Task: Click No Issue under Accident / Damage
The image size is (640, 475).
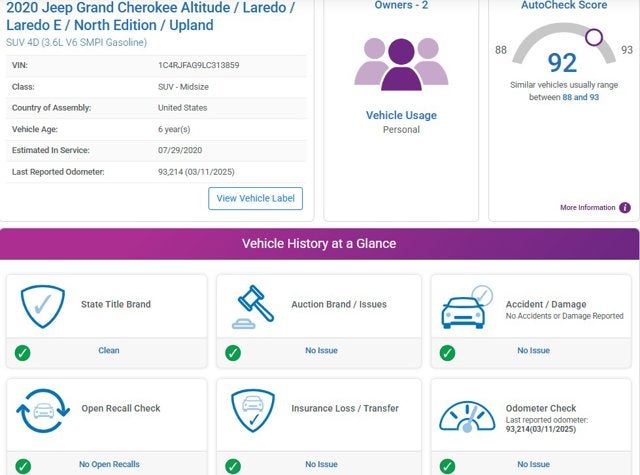Action: coord(533,350)
